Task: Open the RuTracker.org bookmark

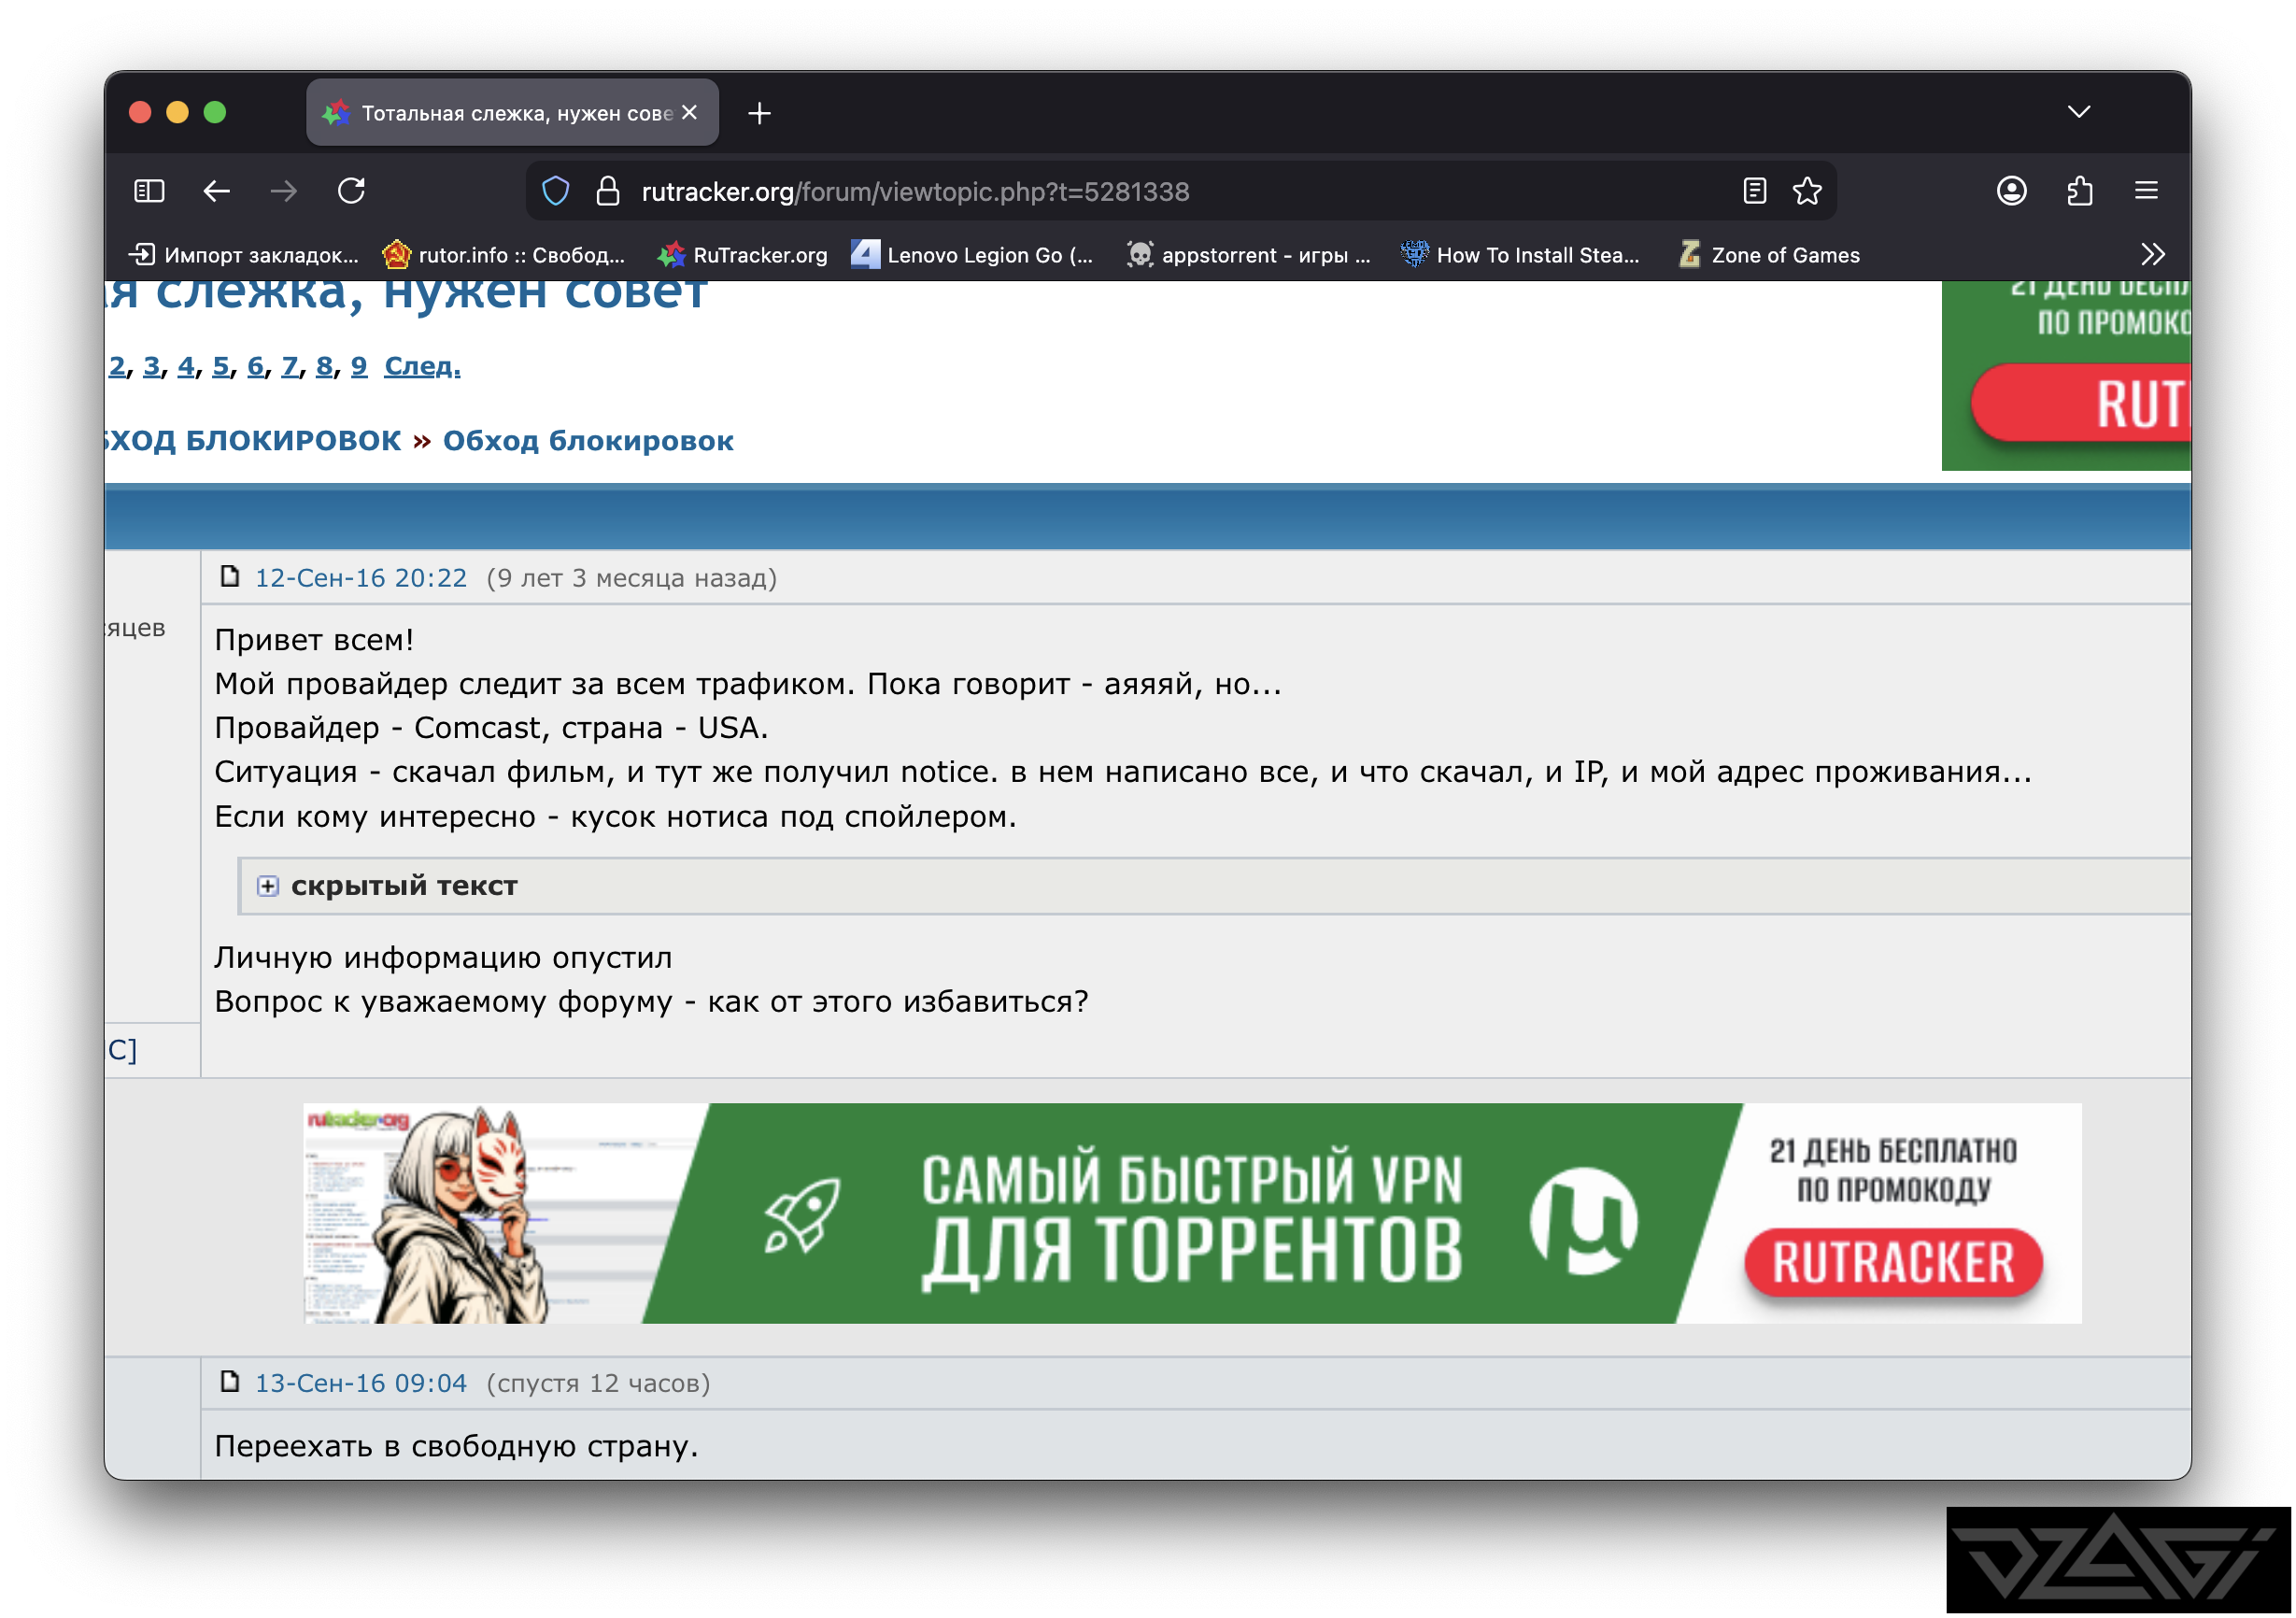Action: [x=743, y=255]
